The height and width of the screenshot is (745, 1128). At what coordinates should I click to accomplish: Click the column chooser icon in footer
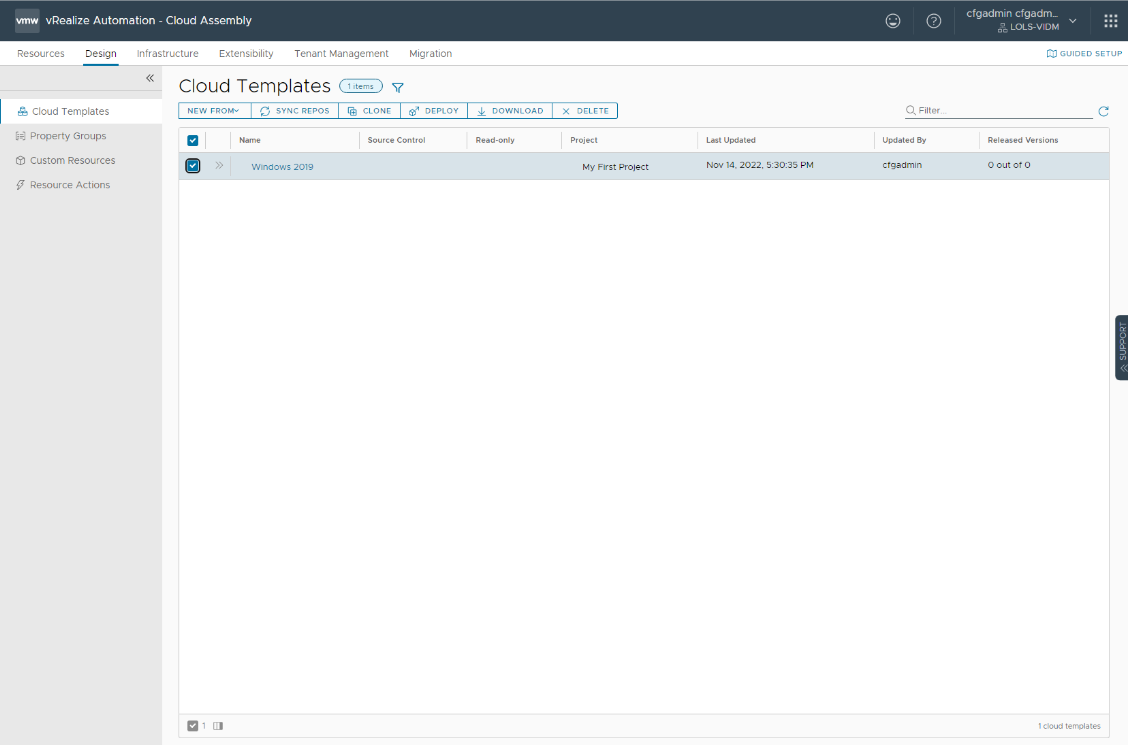click(218, 726)
